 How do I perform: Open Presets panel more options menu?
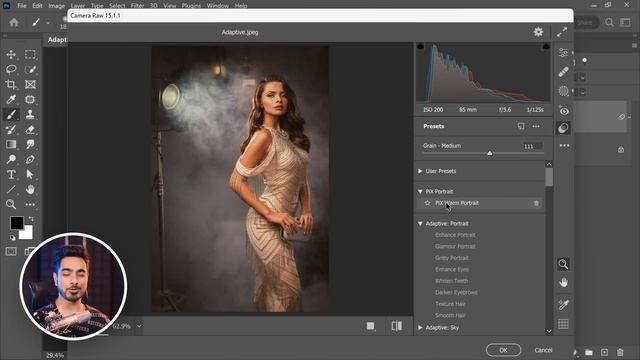click(536, 127)
